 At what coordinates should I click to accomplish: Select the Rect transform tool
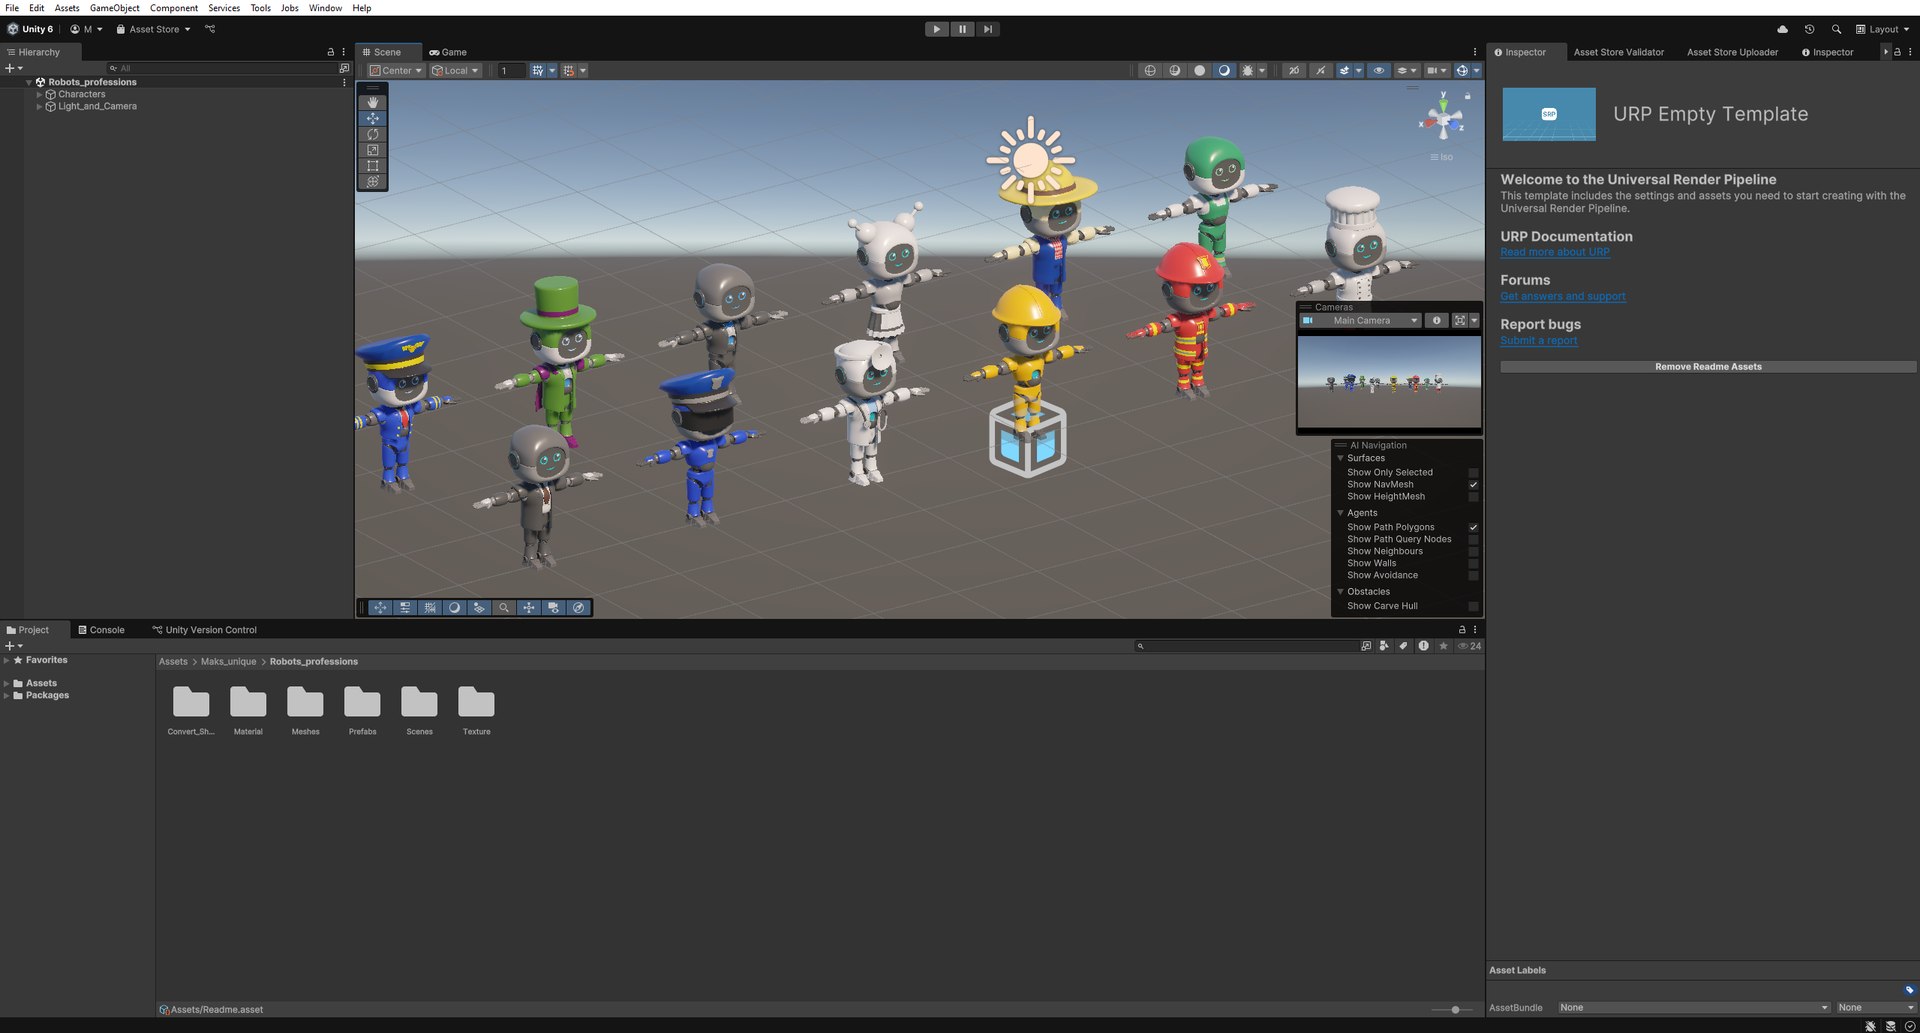point(372,166)
